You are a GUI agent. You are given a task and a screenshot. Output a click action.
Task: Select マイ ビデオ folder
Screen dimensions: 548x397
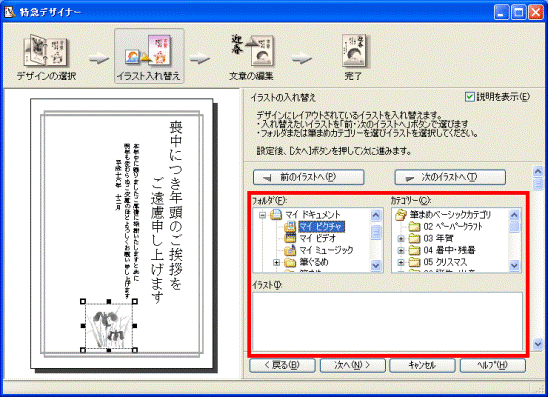(x=317, y=238)
